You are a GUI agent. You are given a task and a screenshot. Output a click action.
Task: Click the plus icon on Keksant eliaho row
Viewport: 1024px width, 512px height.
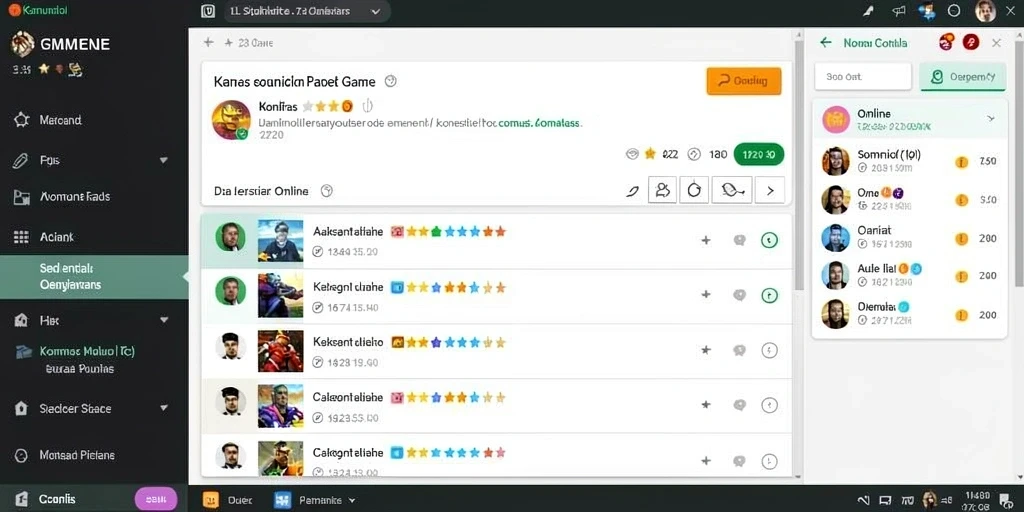pyautogui.click(x=705, y=350)
